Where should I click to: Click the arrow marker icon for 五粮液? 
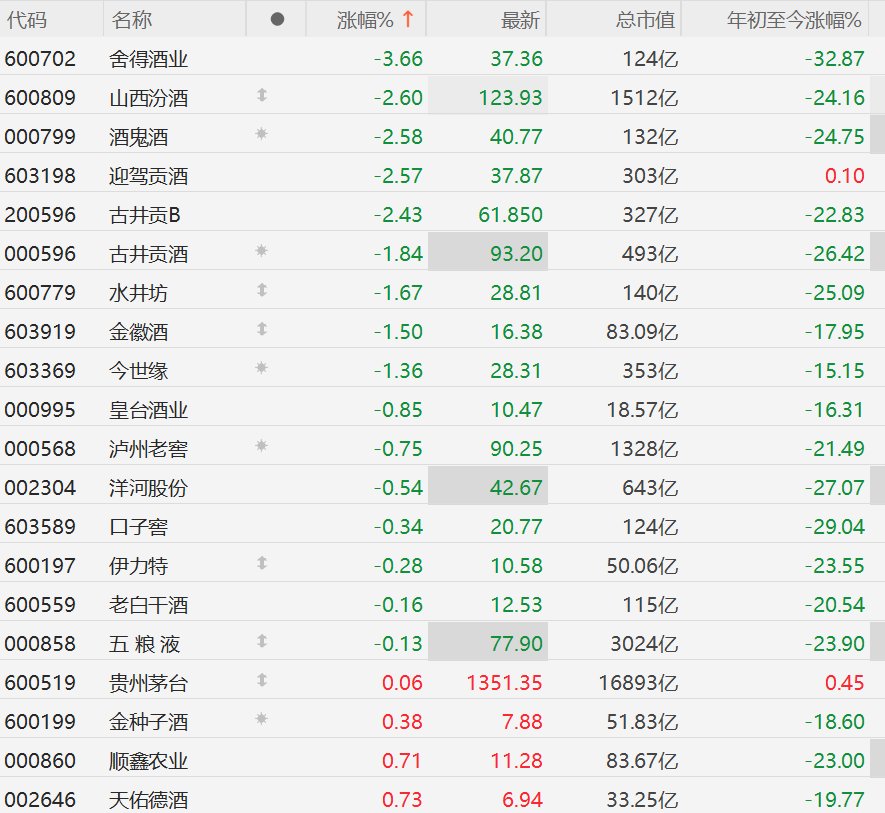pos(262,641)
